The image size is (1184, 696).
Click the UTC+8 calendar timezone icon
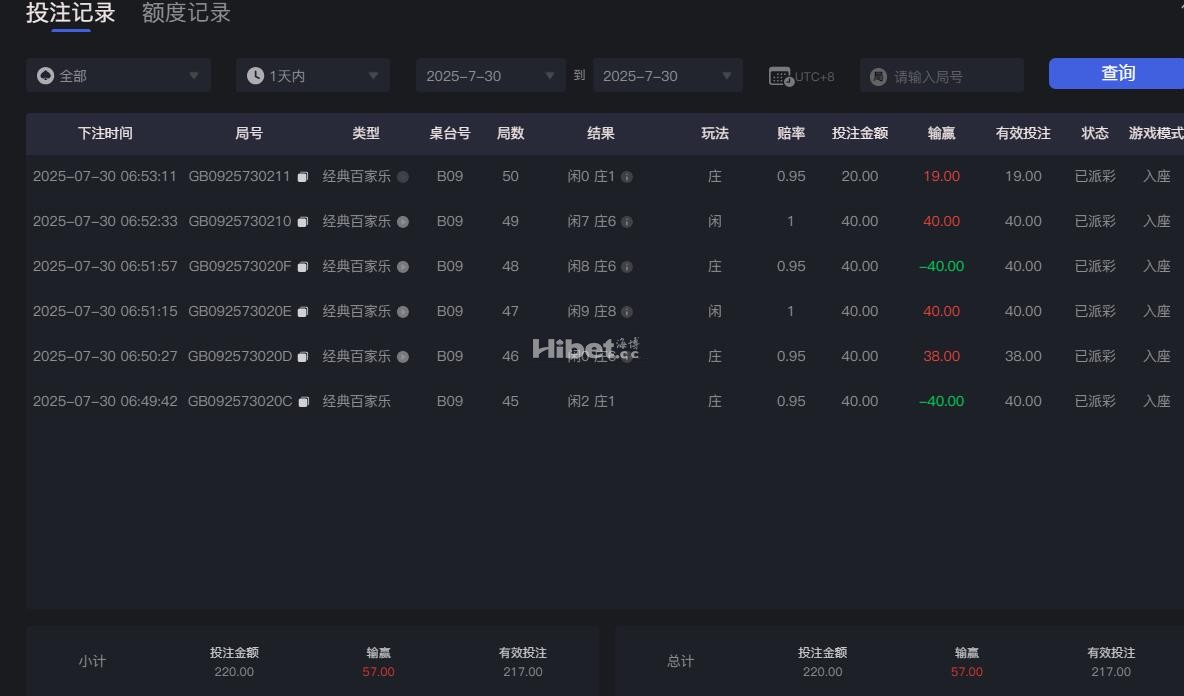pyautogui.click(x=781, y=76)
